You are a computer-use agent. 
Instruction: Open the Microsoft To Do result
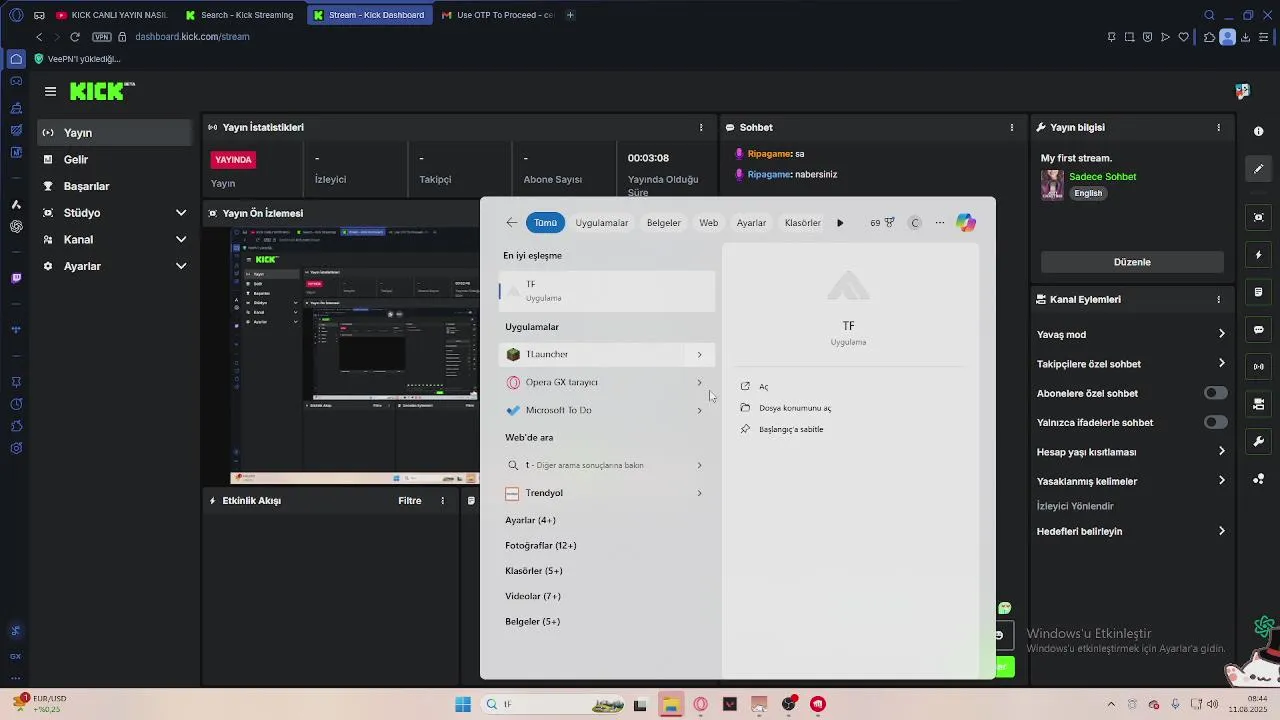coord(607,410)
